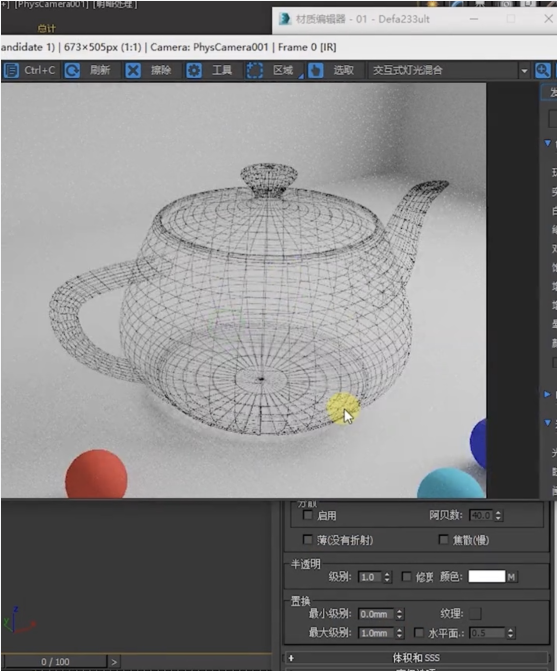Enable the 启用 checkbox
This screenshot has height=671, width=557.
[308, 515]
